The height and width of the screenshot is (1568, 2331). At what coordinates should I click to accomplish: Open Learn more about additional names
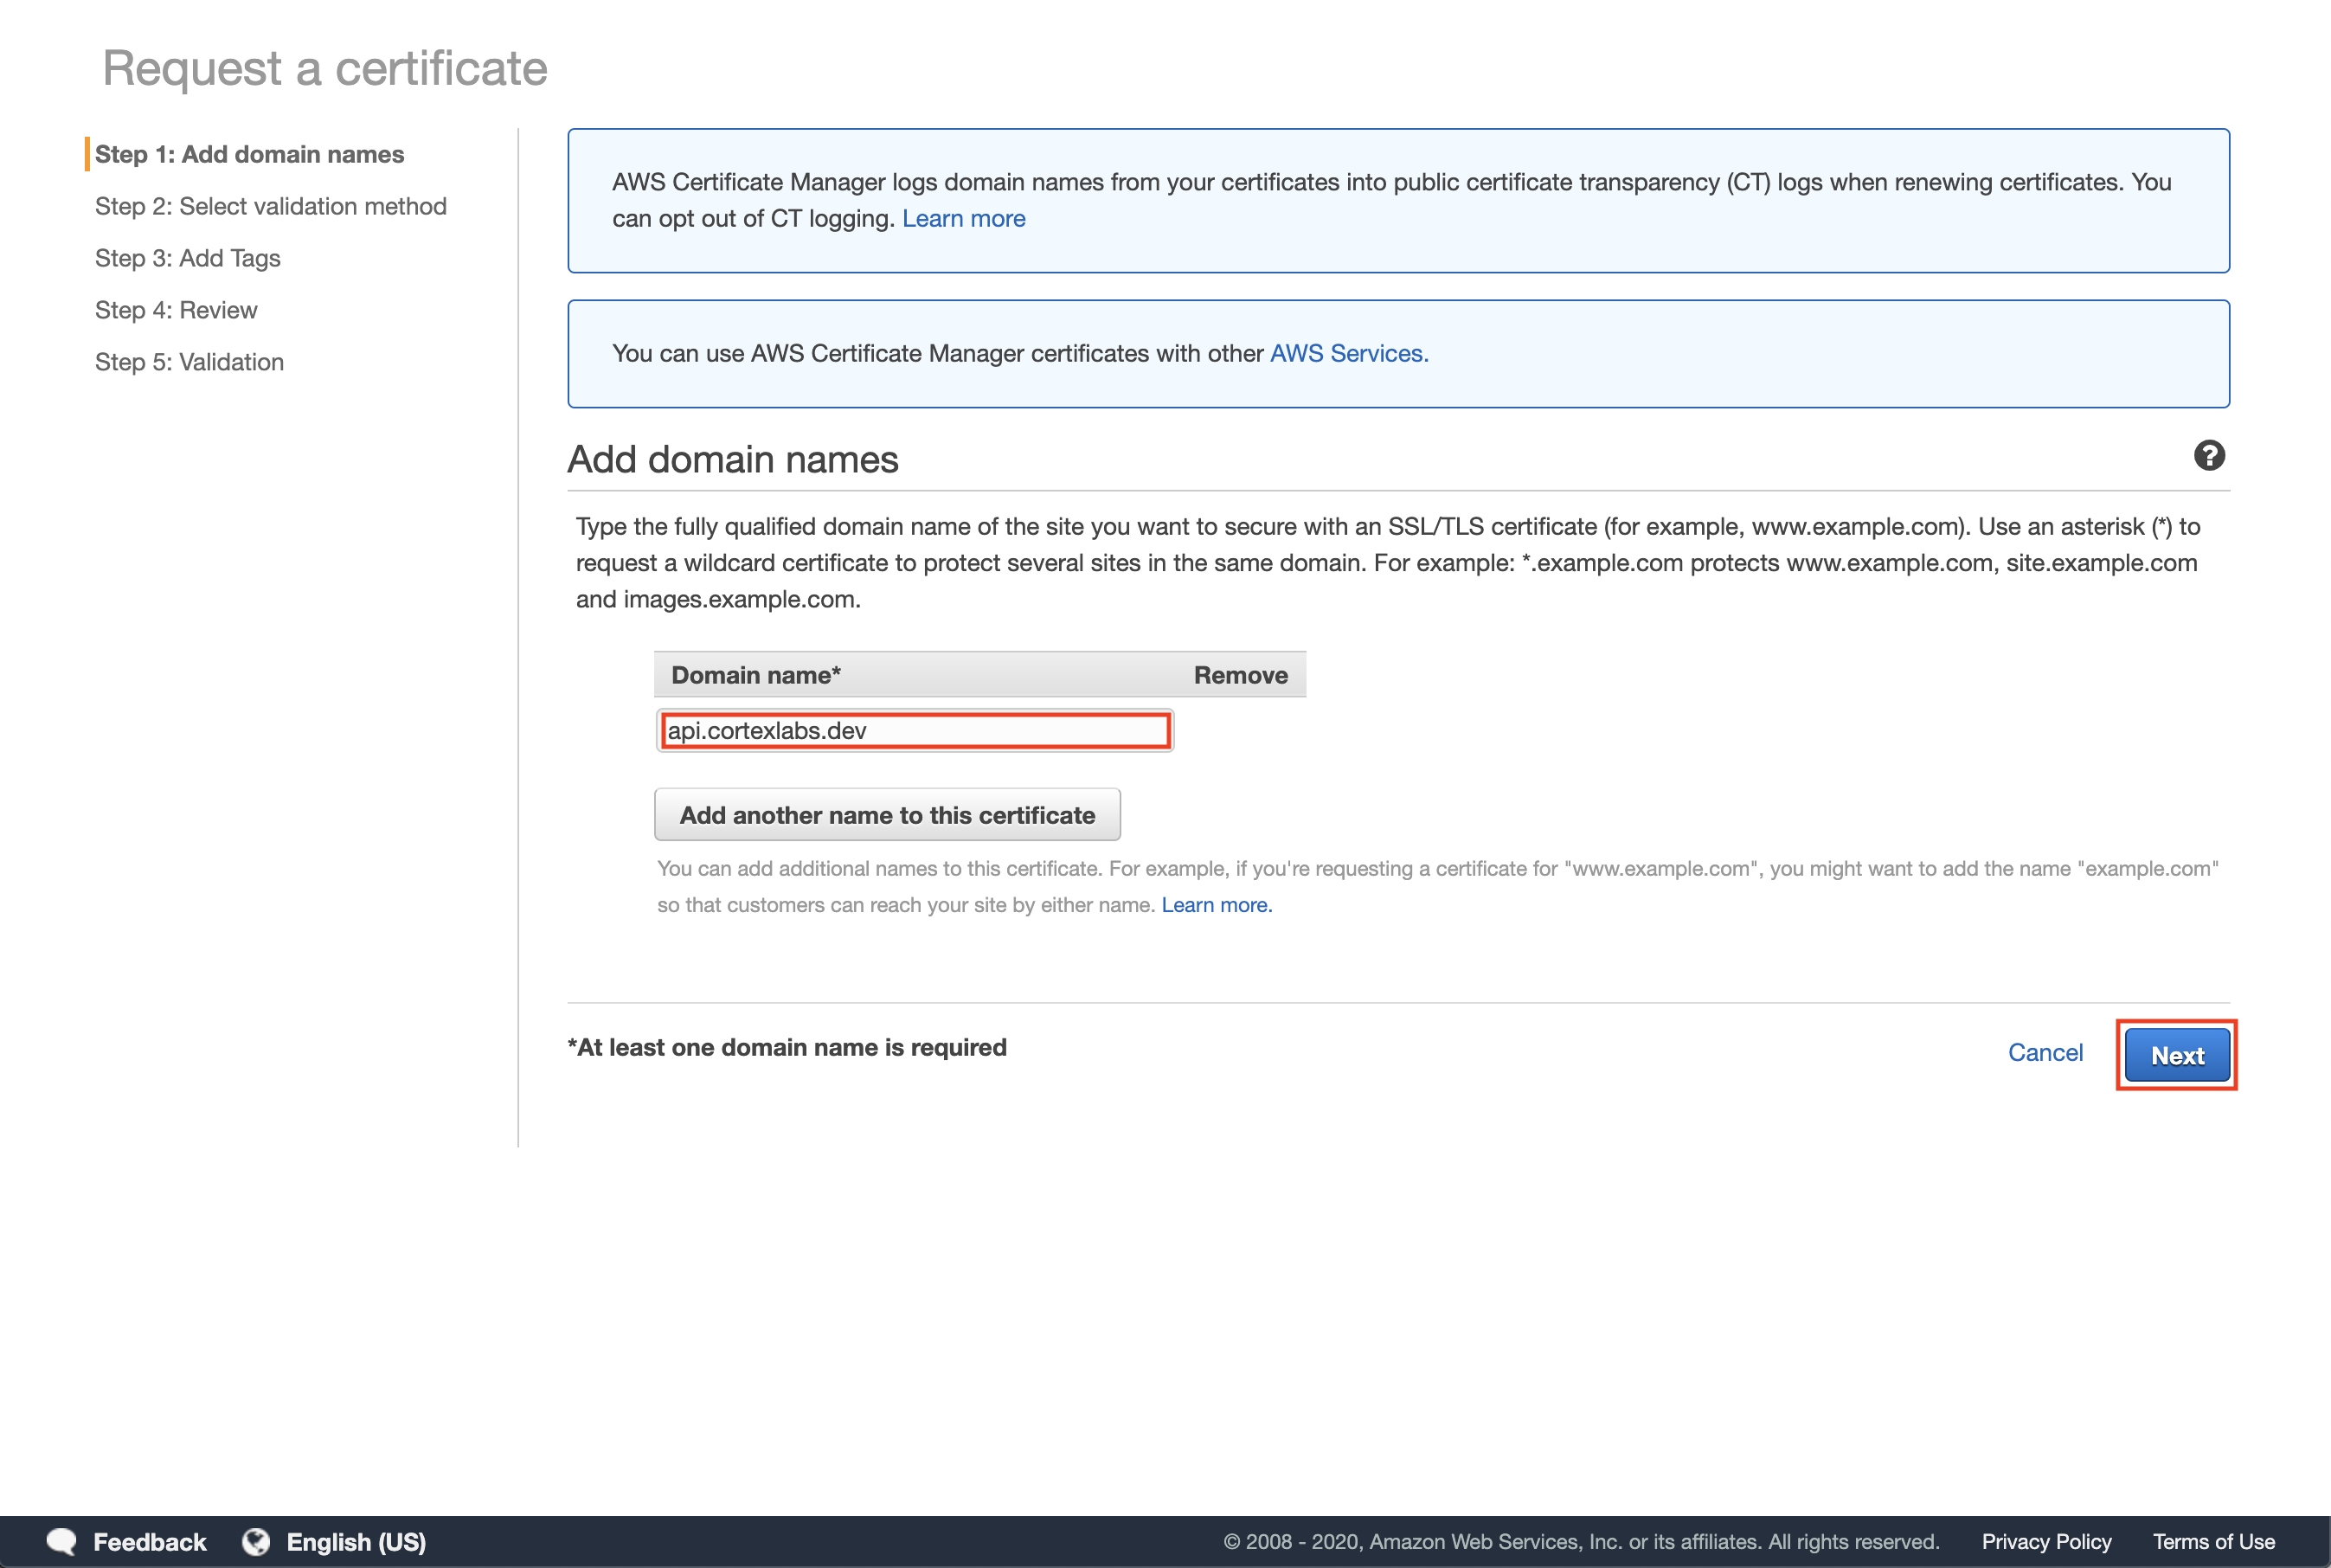click(x=1216, y=905)
